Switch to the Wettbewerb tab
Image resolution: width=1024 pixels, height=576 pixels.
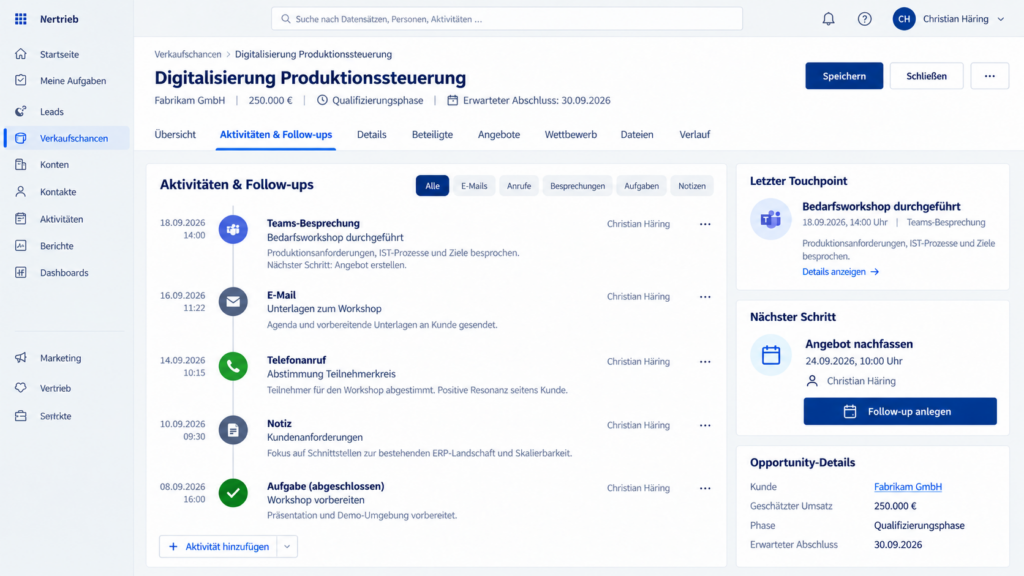(x=571, y=135)
